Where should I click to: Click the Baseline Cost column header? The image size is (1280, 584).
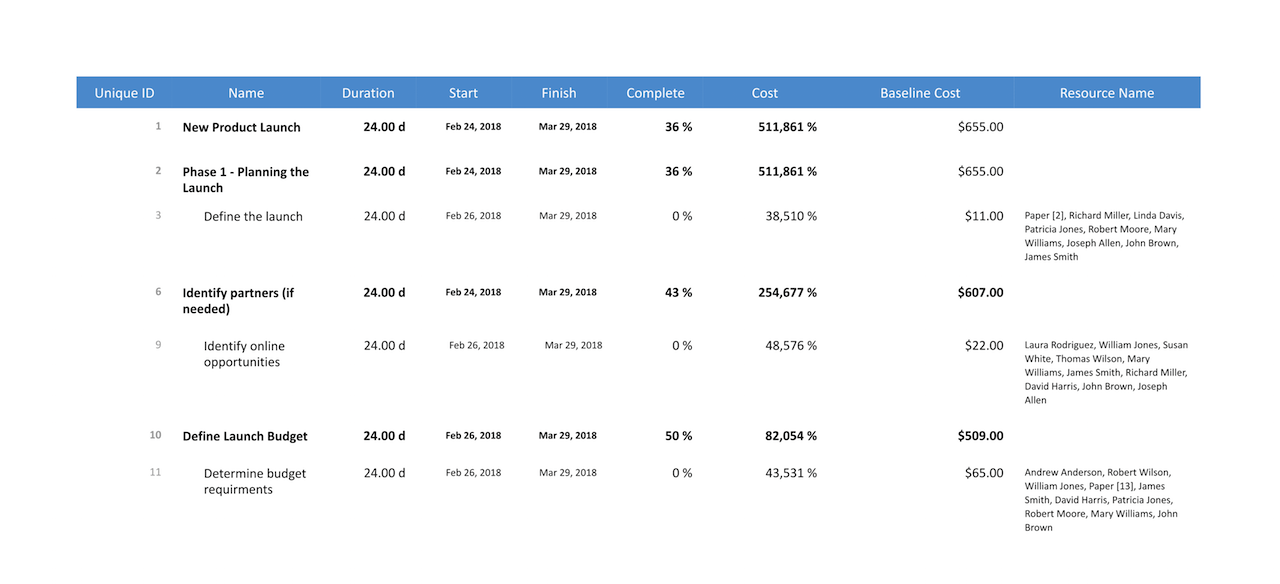tap(920, 93)
